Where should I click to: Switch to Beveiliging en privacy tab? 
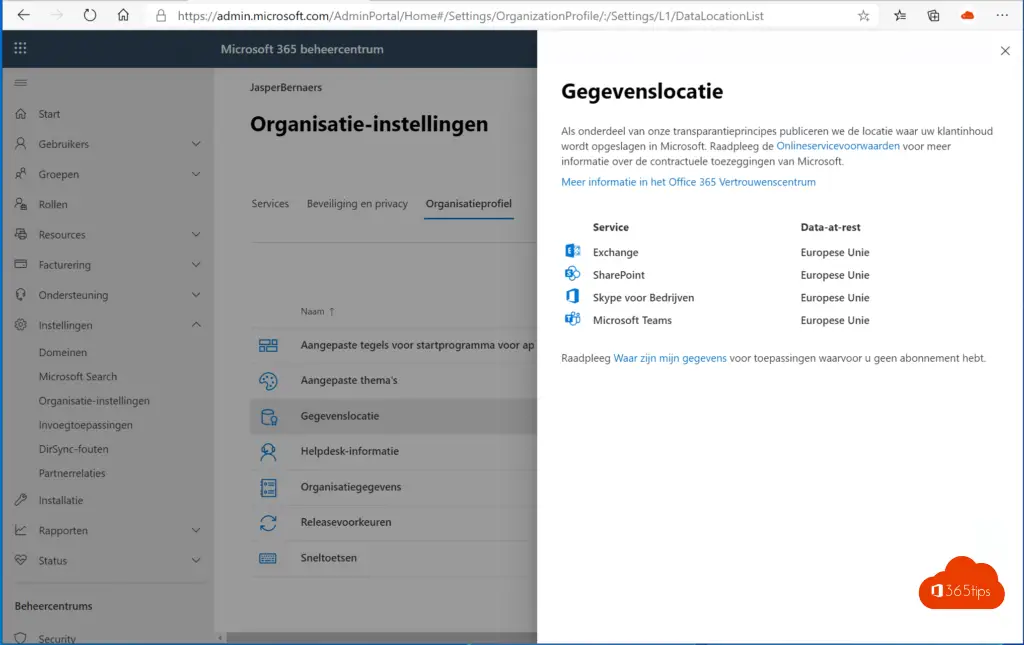click(x=357, y=204)
